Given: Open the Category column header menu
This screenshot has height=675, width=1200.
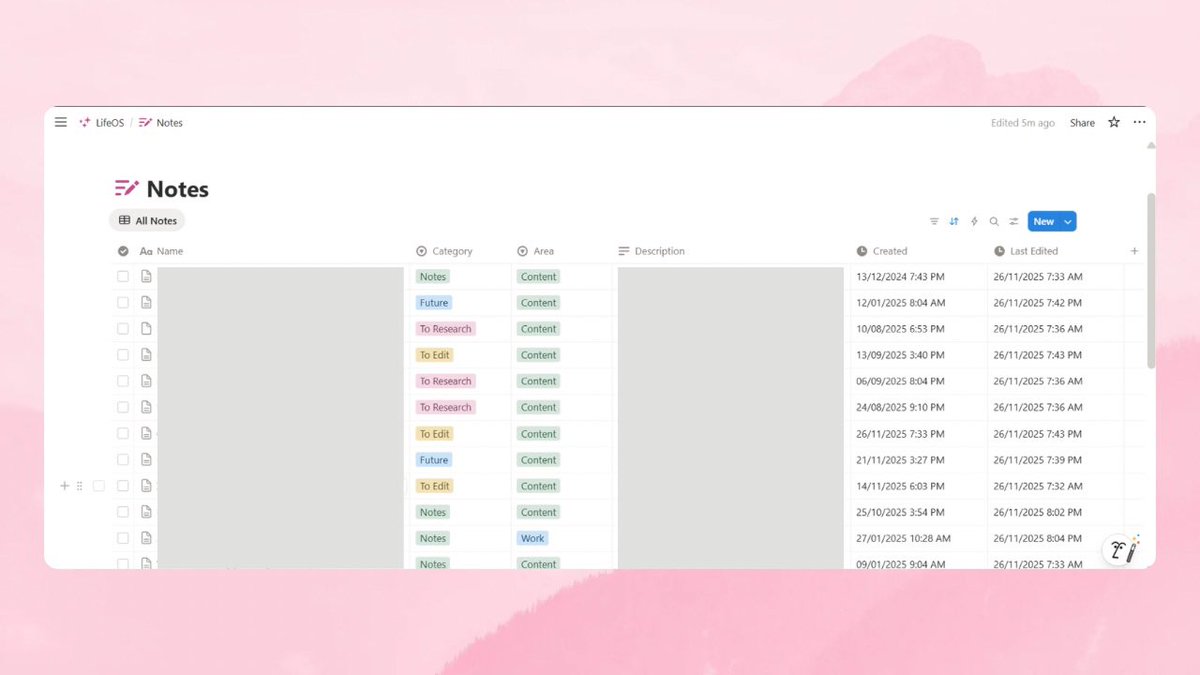Looking at the screenshot, I should [444, 251].
